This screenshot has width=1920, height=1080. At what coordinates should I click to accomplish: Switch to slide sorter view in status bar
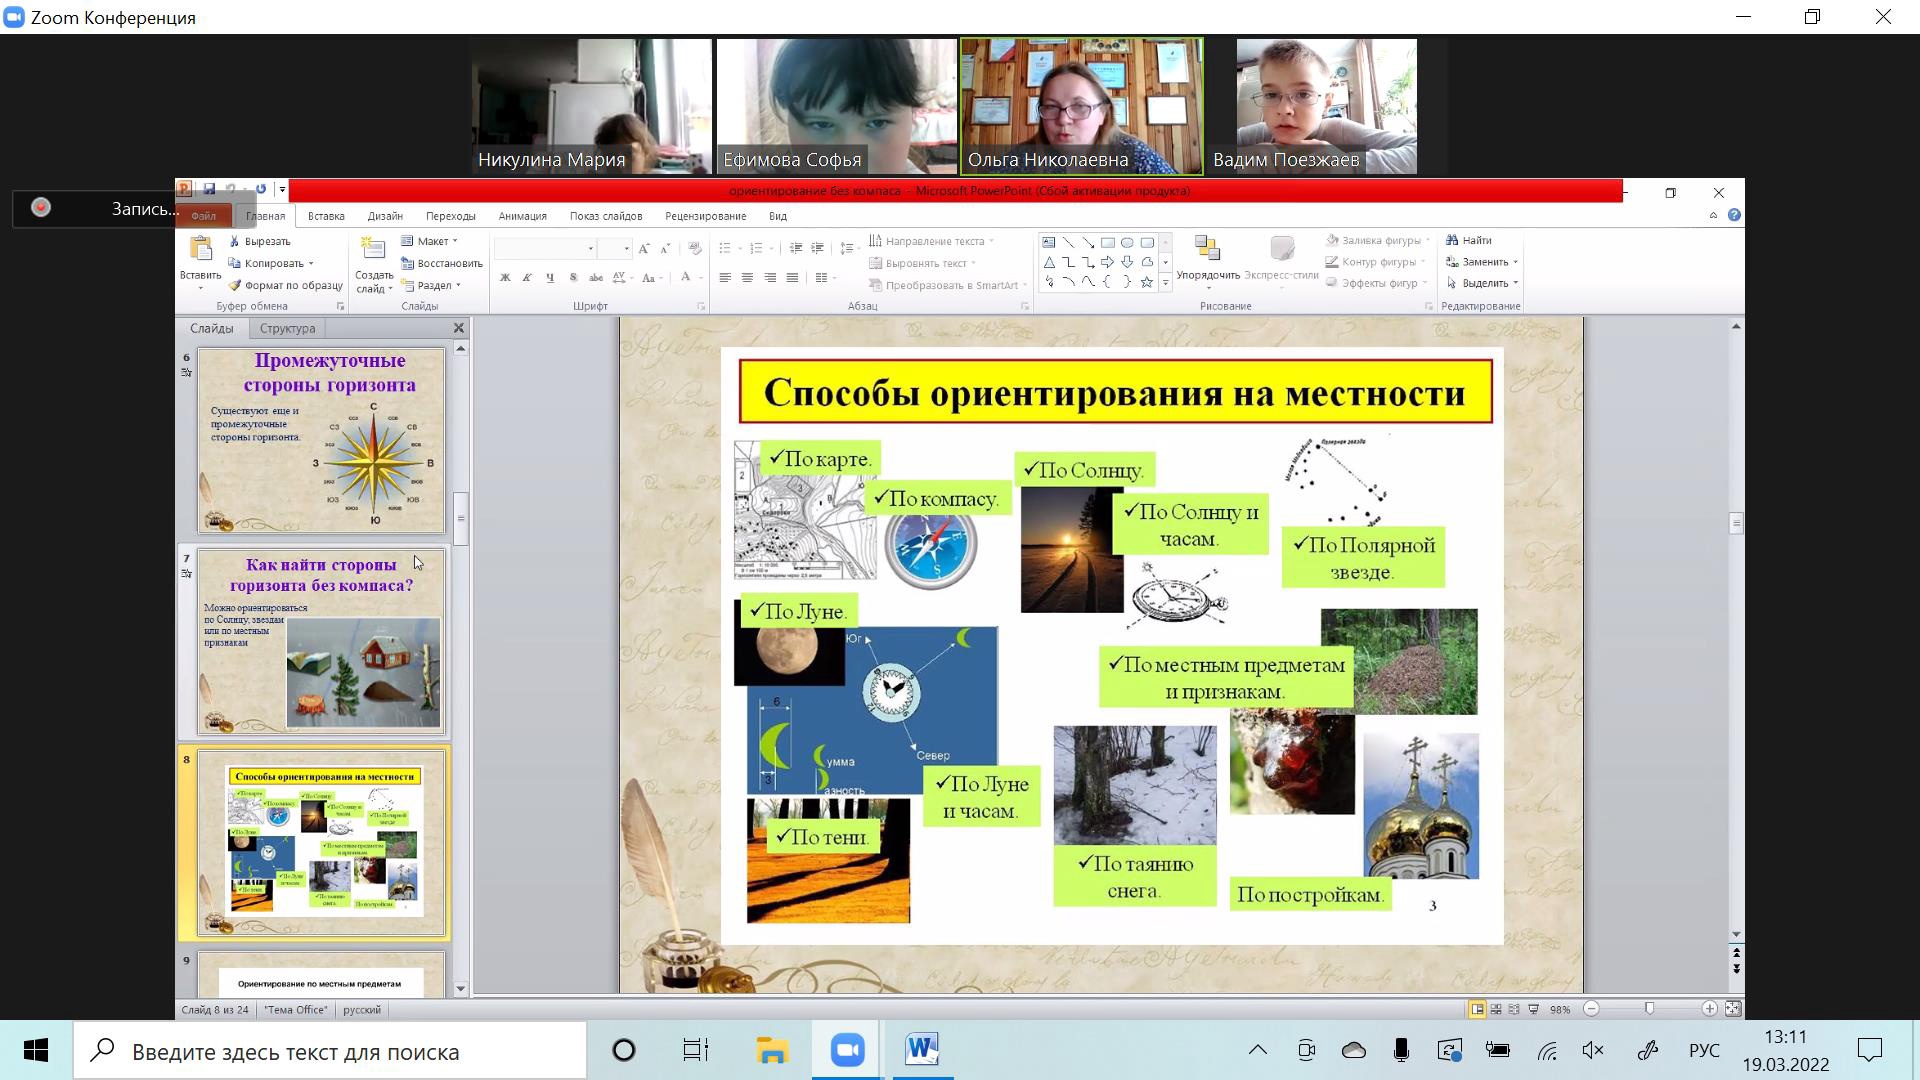(1496, 1009)
